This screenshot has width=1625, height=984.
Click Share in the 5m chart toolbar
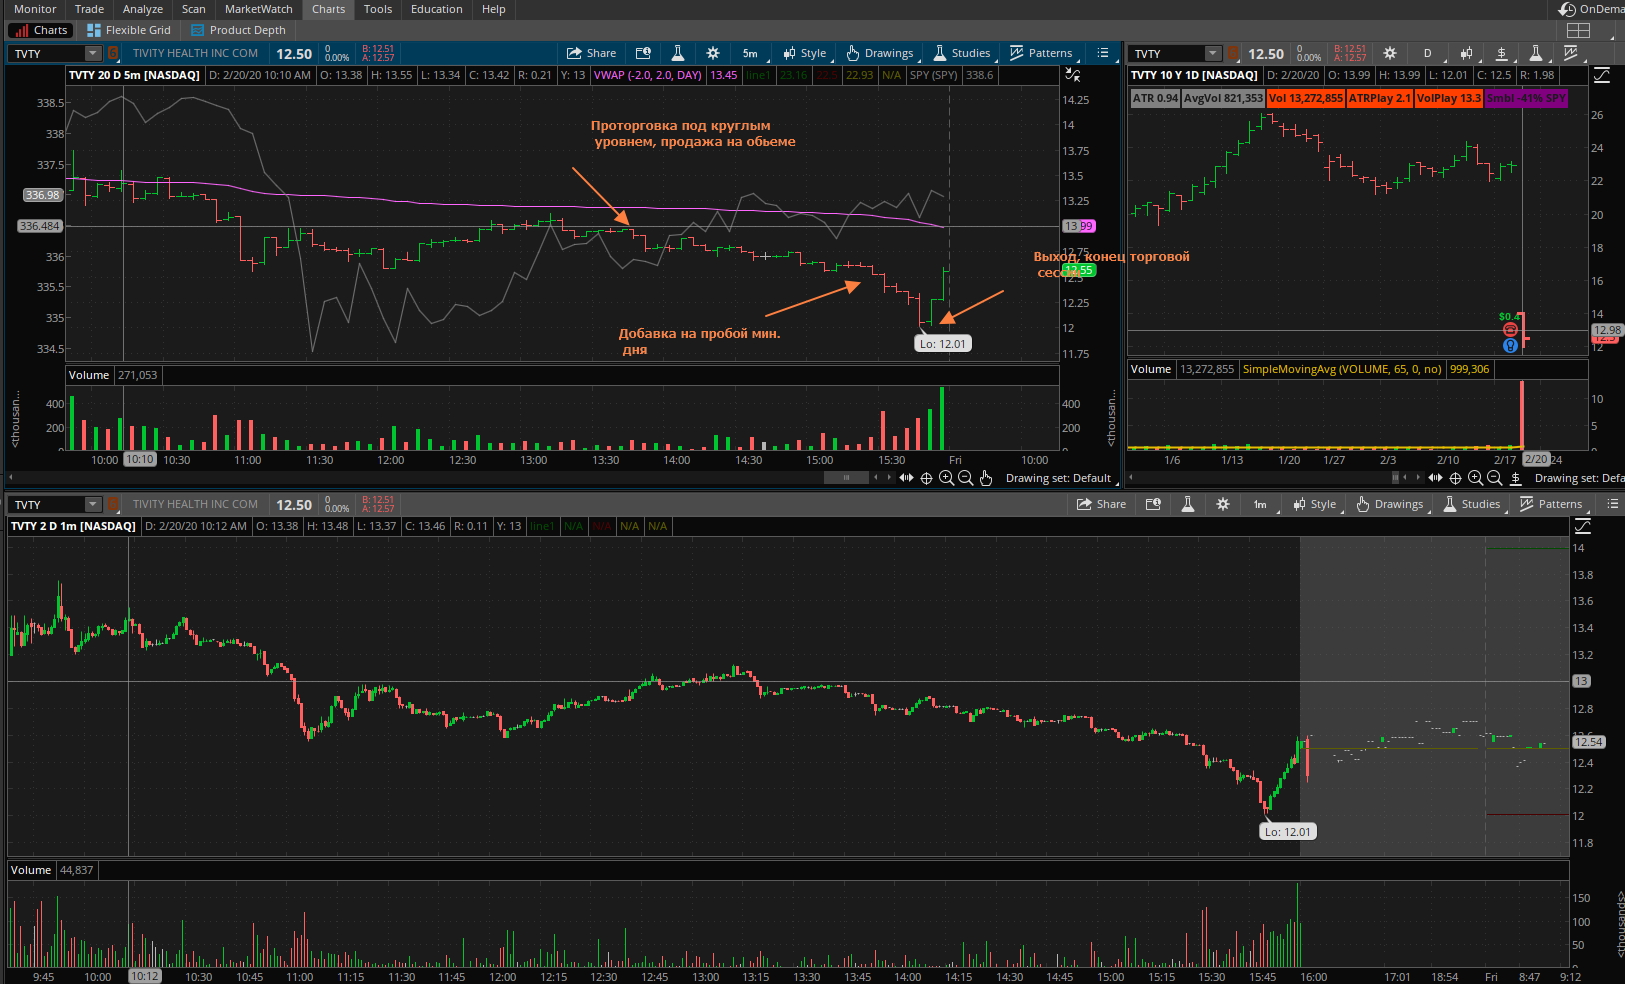[x=591, y=54]
